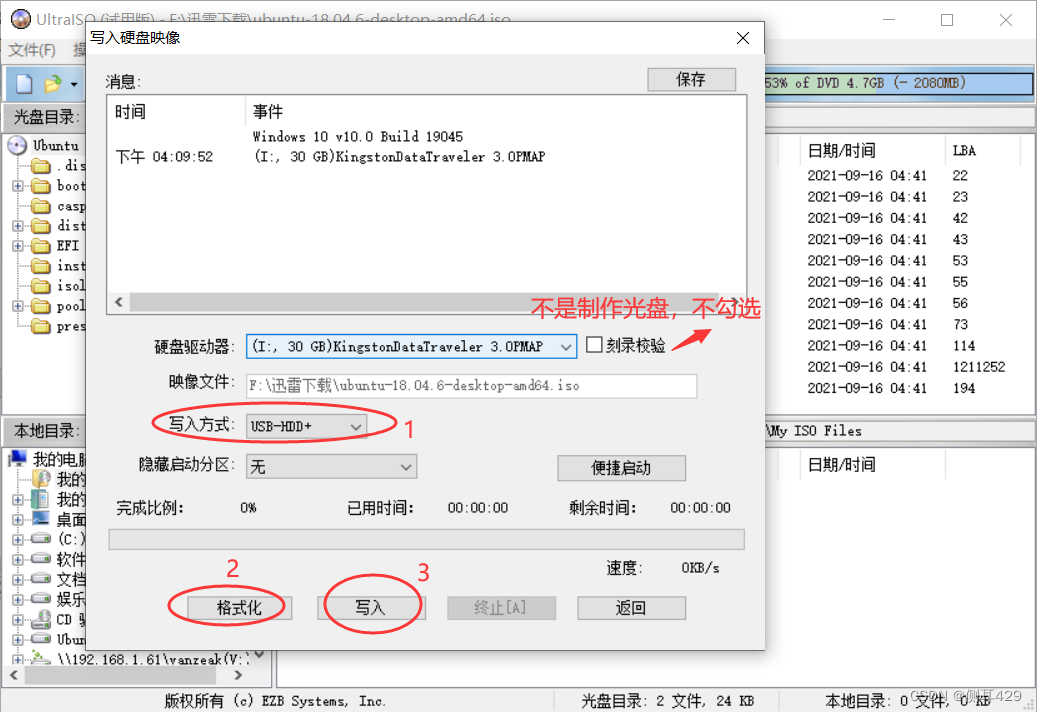This screenshot has width=1037, height=712.
Task: Click the Open file toolbar icon
Action: tap(52, 84)
